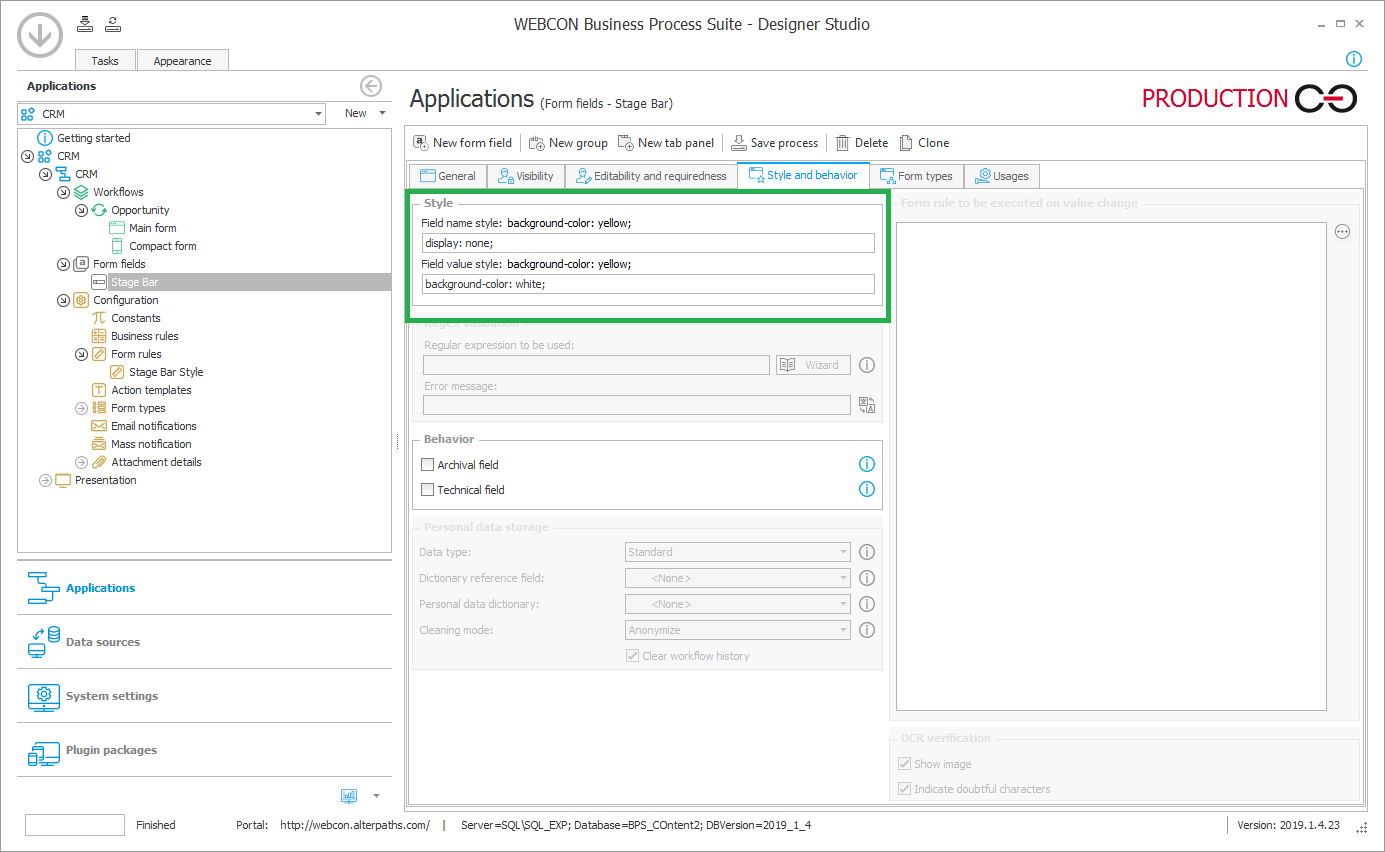Open the info icon beside Archival field
The width and height of the screenshot is (1385, 852).
tap(867, 464)
